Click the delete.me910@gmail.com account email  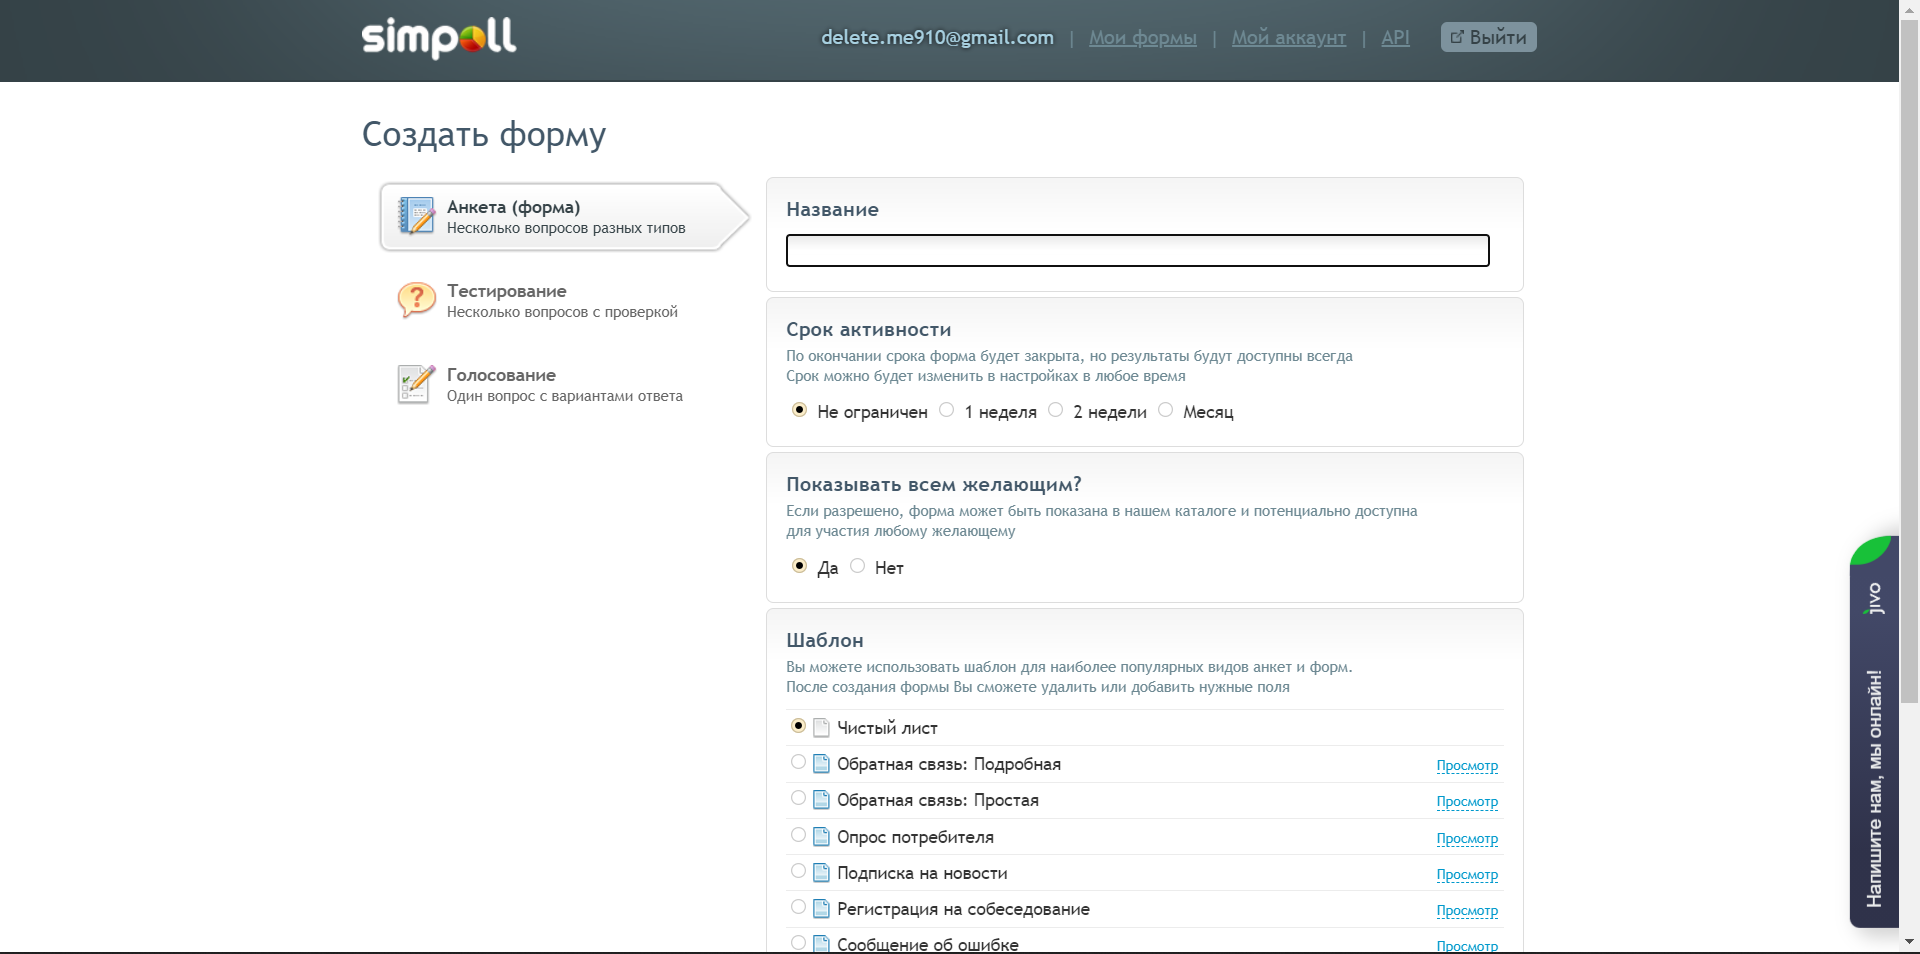tap(937, 38)
